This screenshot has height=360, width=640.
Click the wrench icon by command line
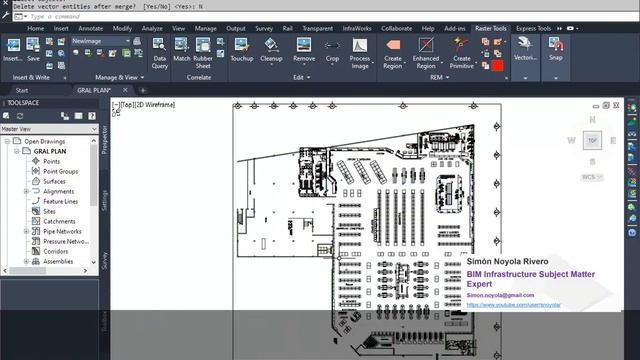(x=5, y=16)
